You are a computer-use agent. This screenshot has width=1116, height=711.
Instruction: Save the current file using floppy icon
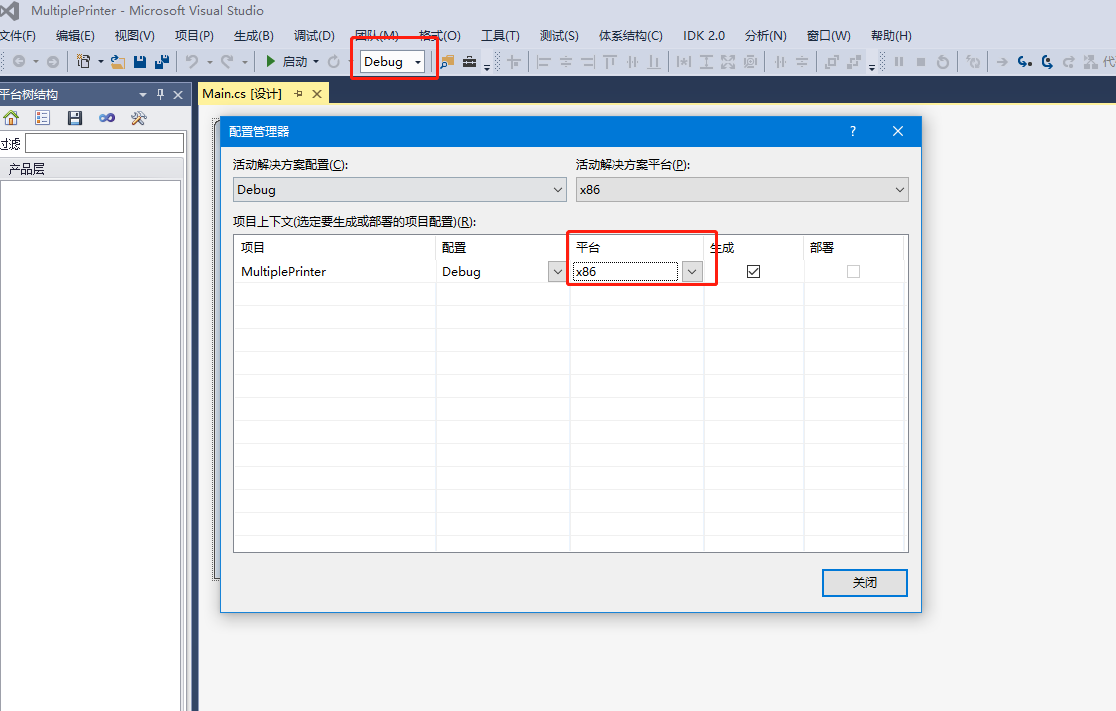pyautogui.click(x=140, y=62)
